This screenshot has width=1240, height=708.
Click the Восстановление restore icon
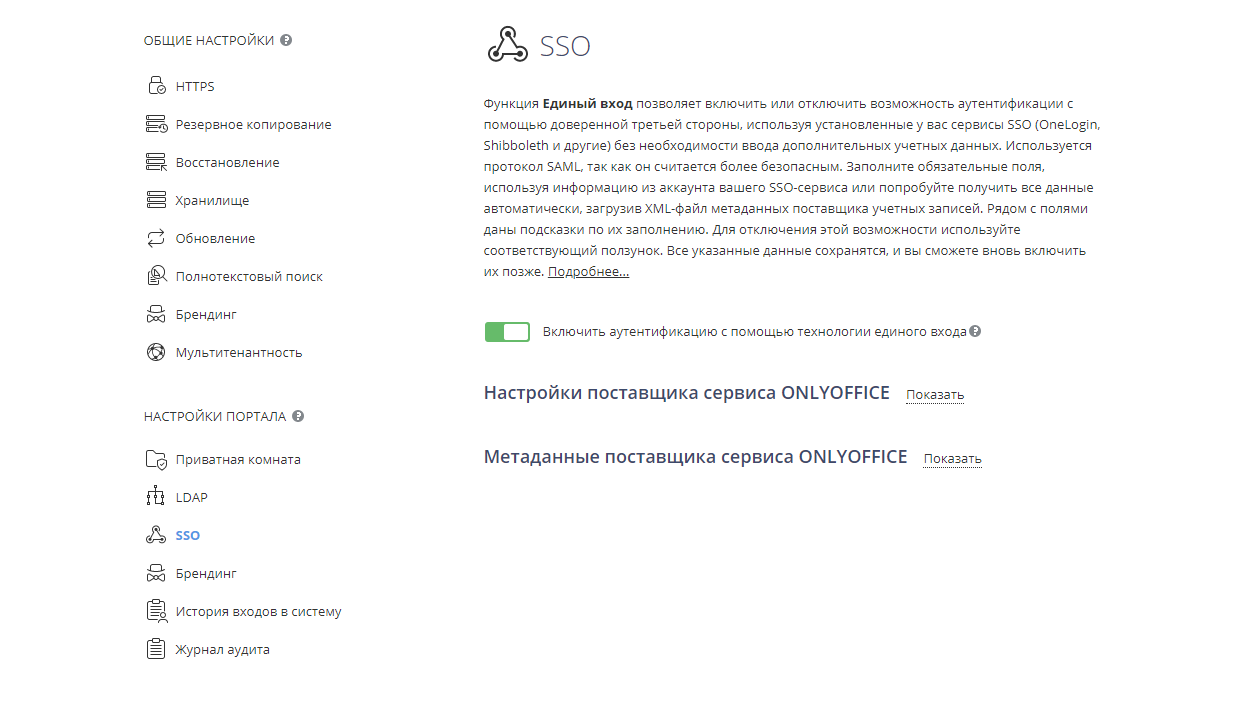pyautogui.click(x=156, y=162)
